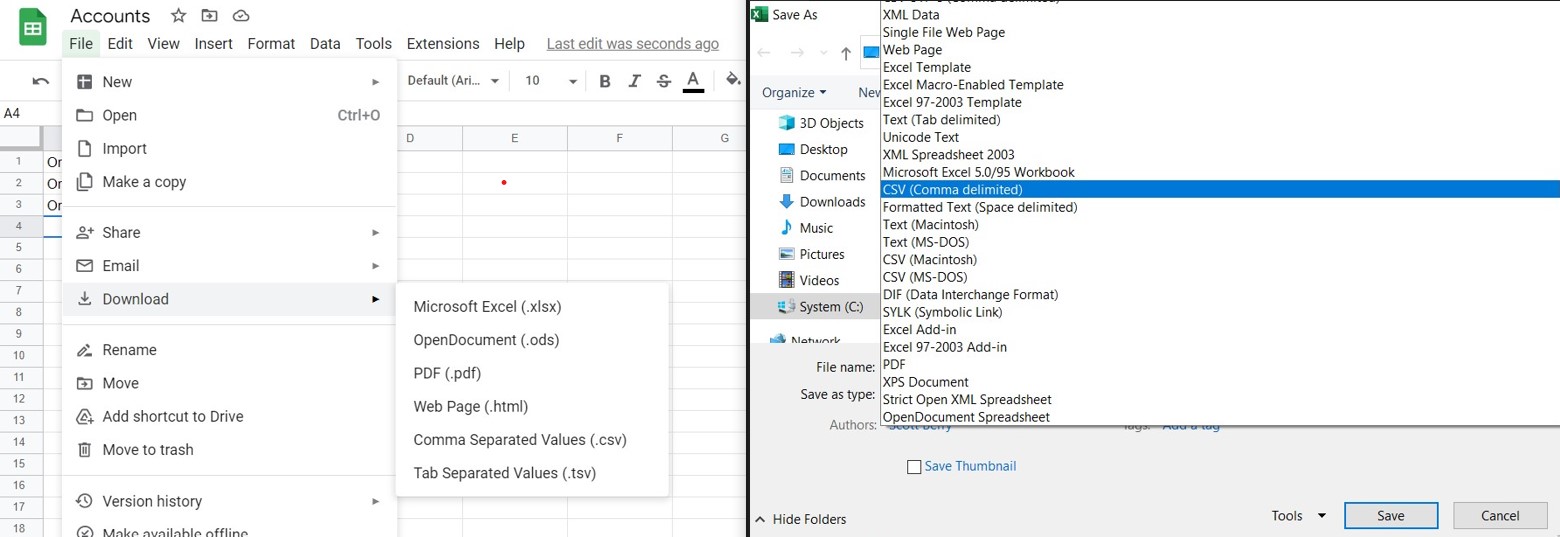Open the font family dropdown Default (Ari...)
Screen dimensions: 1560x537
click(453, 81)
